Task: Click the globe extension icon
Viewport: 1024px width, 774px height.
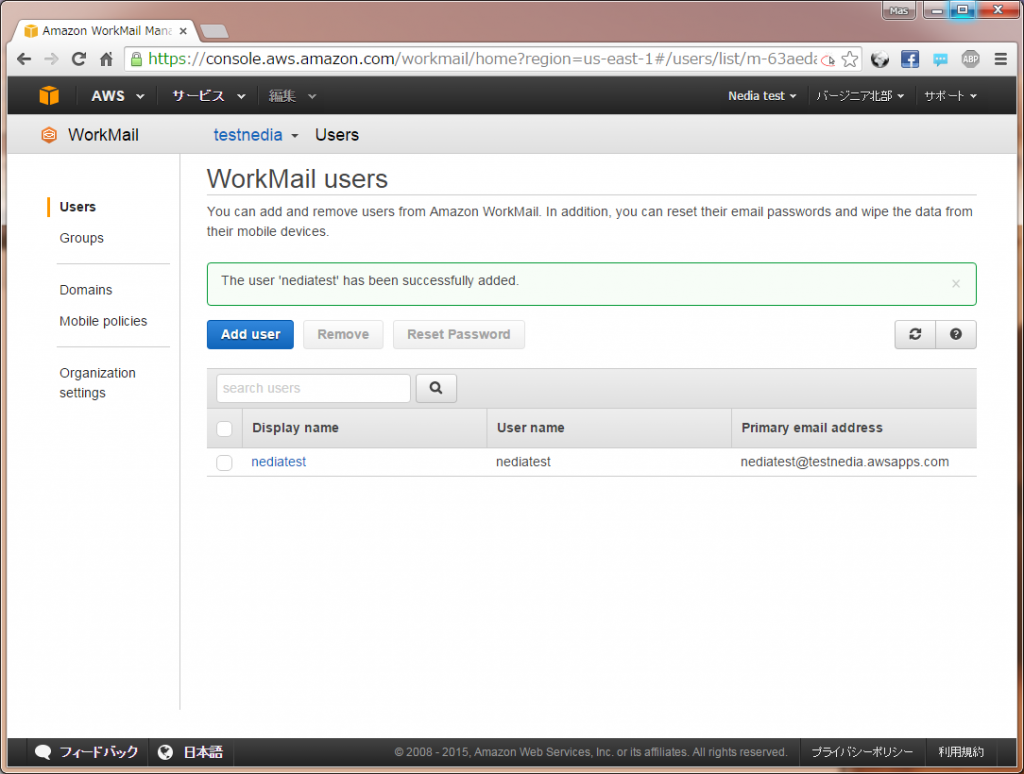Action: point(880,59)
